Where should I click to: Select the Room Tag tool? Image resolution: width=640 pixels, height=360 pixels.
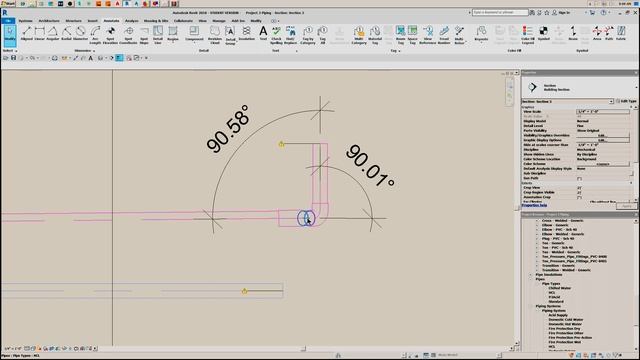click(x=400, y=35)
